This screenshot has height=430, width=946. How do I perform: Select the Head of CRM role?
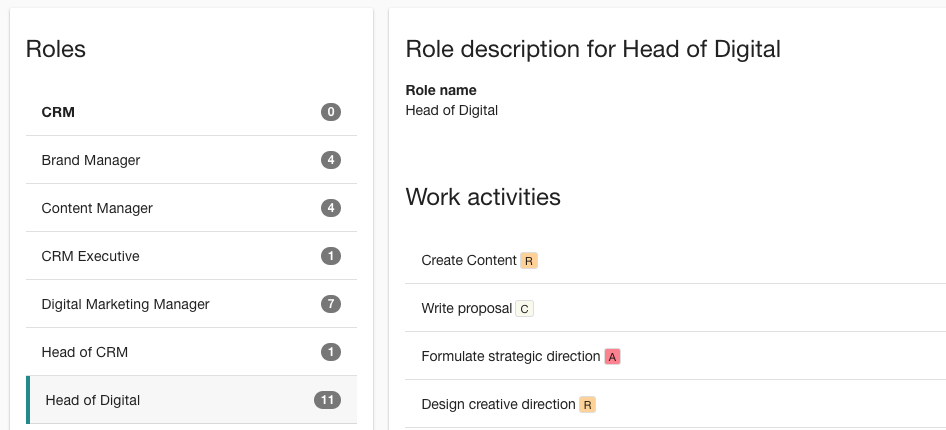[191, 352]
